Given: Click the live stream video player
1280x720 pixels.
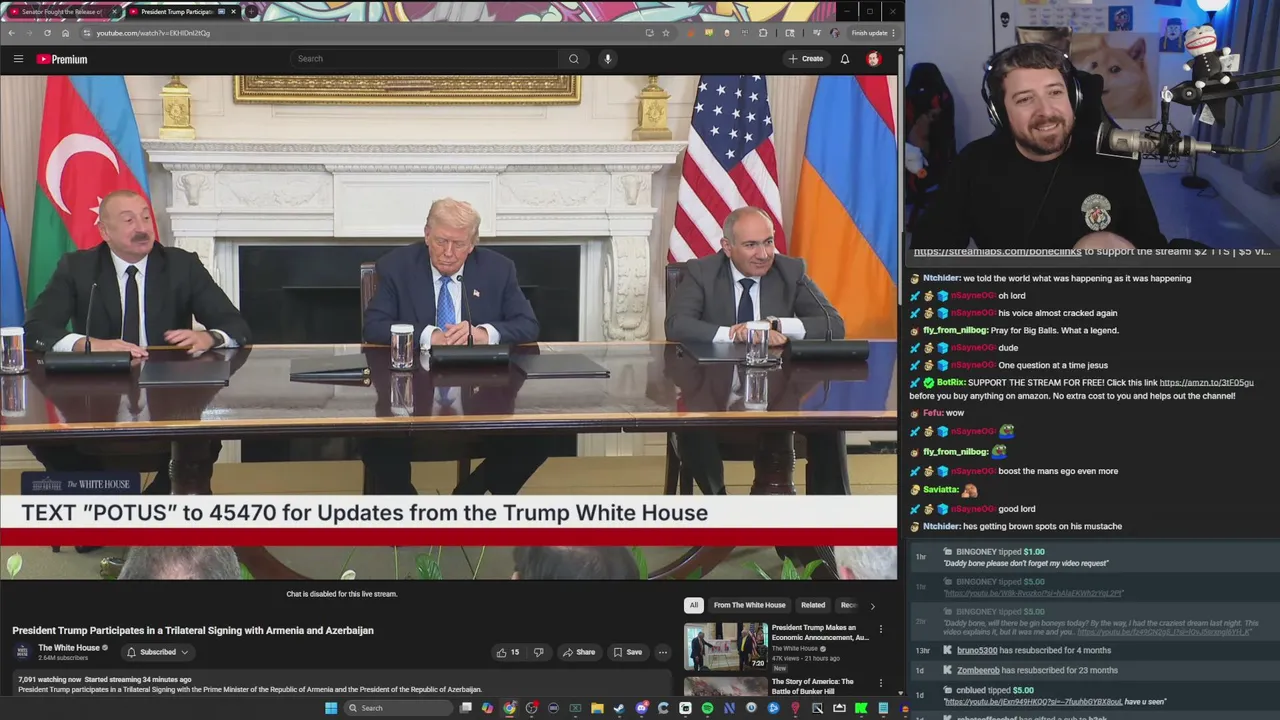Looking at the screenshot, I should coord(449,327).
